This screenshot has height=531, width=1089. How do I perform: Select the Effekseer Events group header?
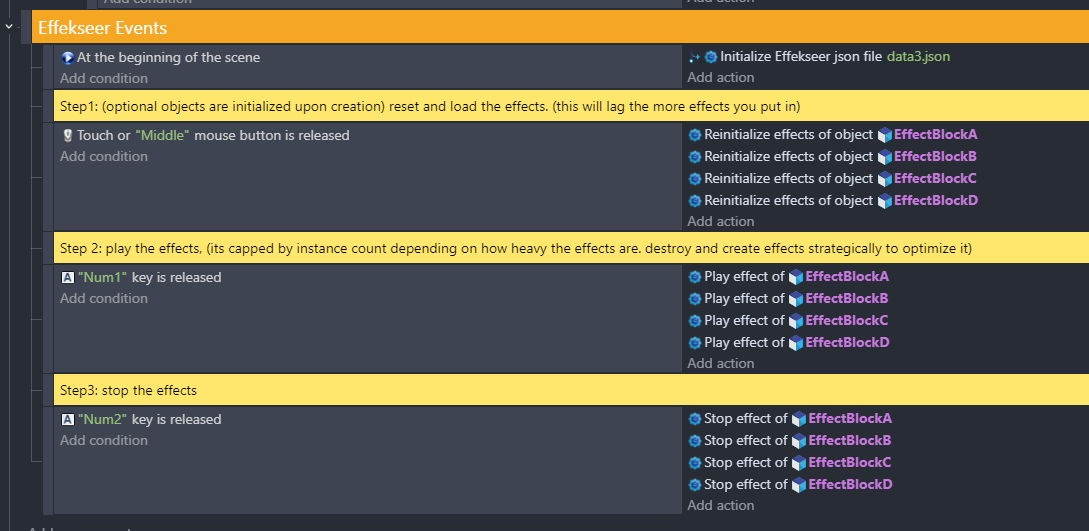tap(560, 27)
